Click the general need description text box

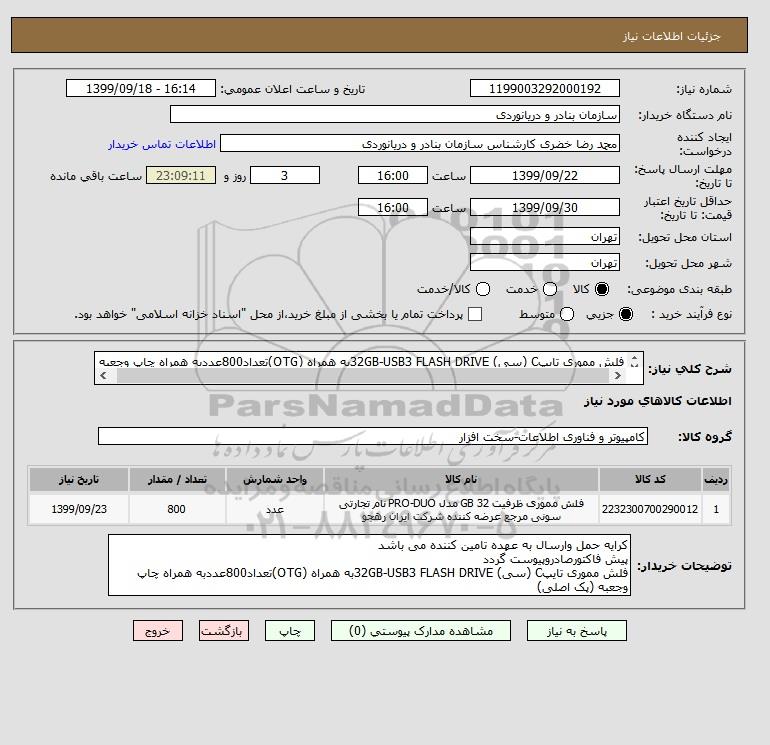[369, 368]
